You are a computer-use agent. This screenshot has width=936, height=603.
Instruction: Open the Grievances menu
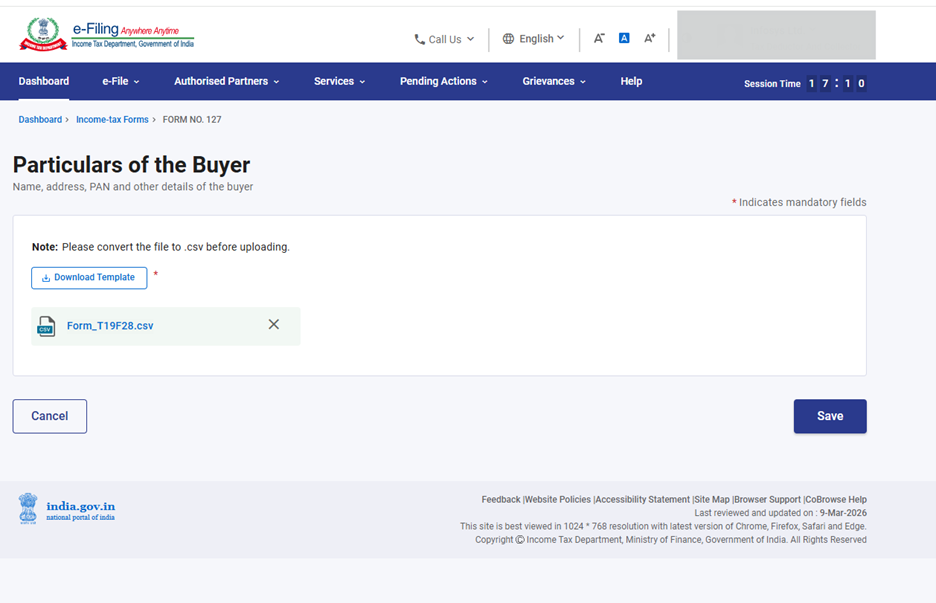tap(553, 81)
